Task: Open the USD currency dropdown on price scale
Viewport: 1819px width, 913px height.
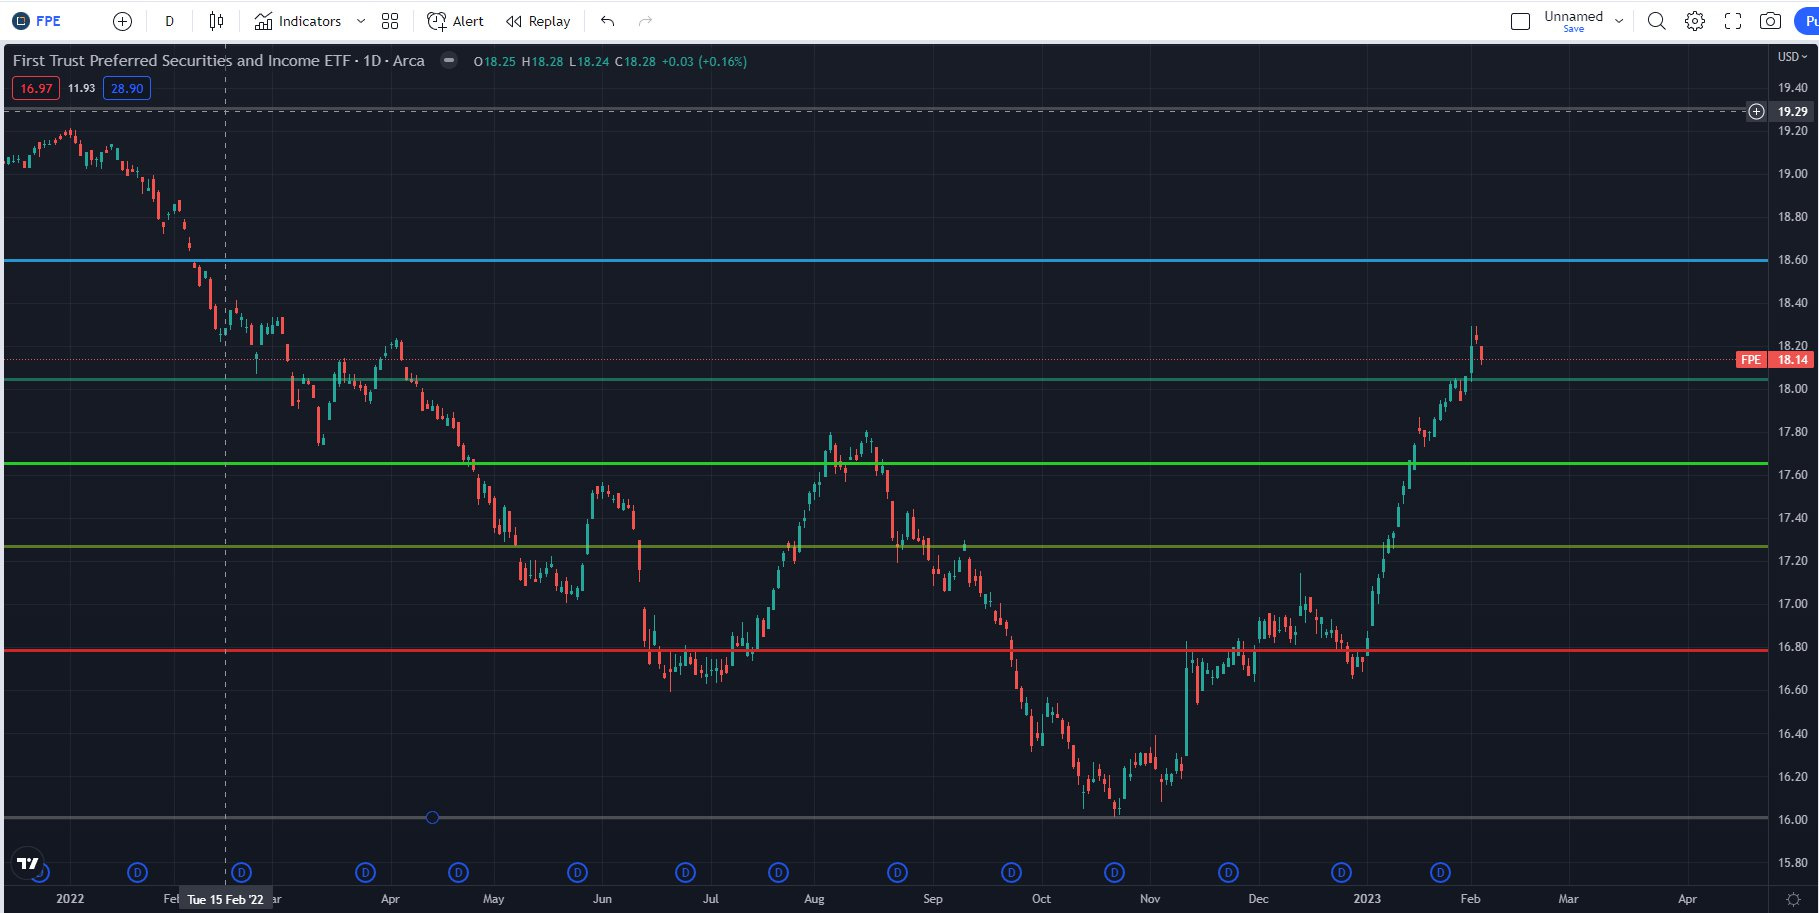Action: [x=1792, y=57]
